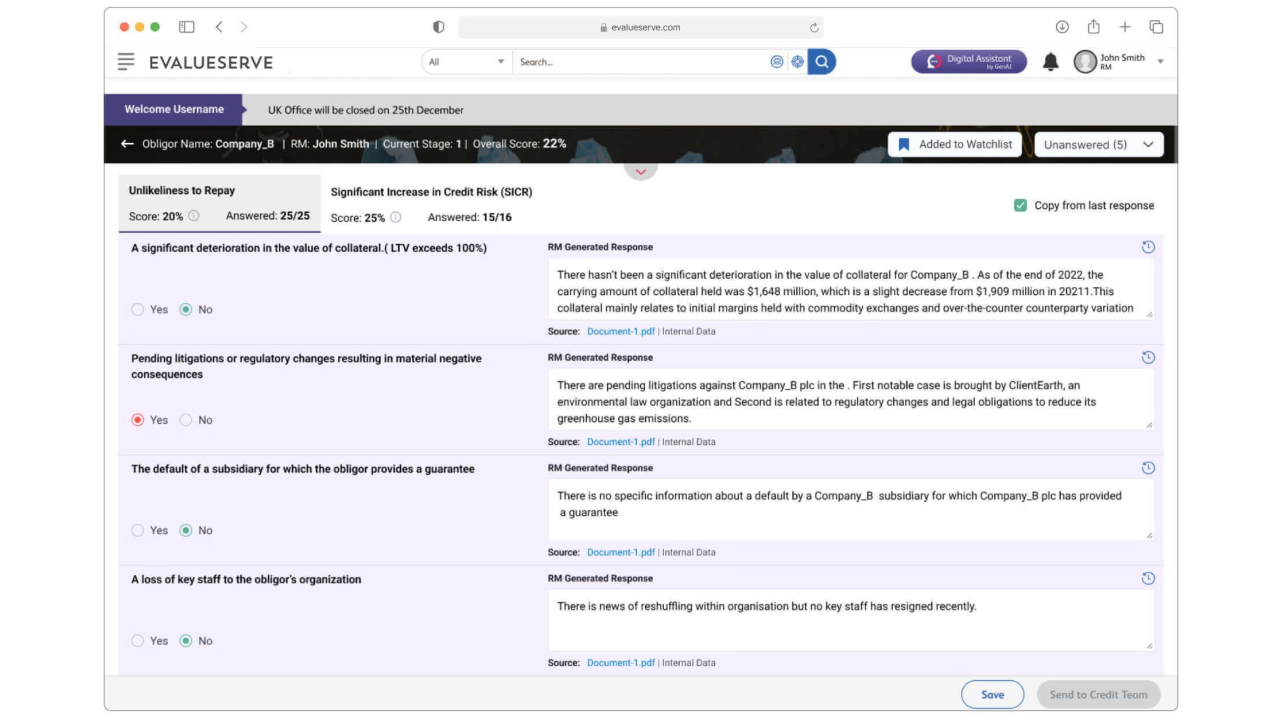
Task: Expand the user menu arrow next to John Smith
Action: [1160, 62]
